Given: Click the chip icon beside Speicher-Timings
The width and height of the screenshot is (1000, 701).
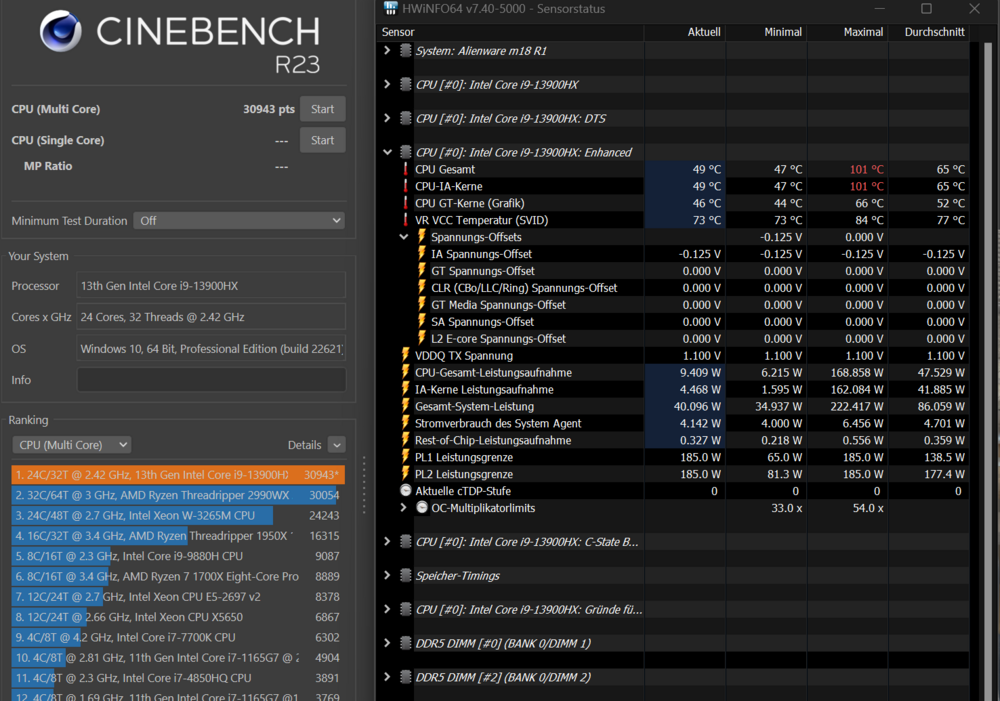Looking at the screenshot, I should point(405,575).
